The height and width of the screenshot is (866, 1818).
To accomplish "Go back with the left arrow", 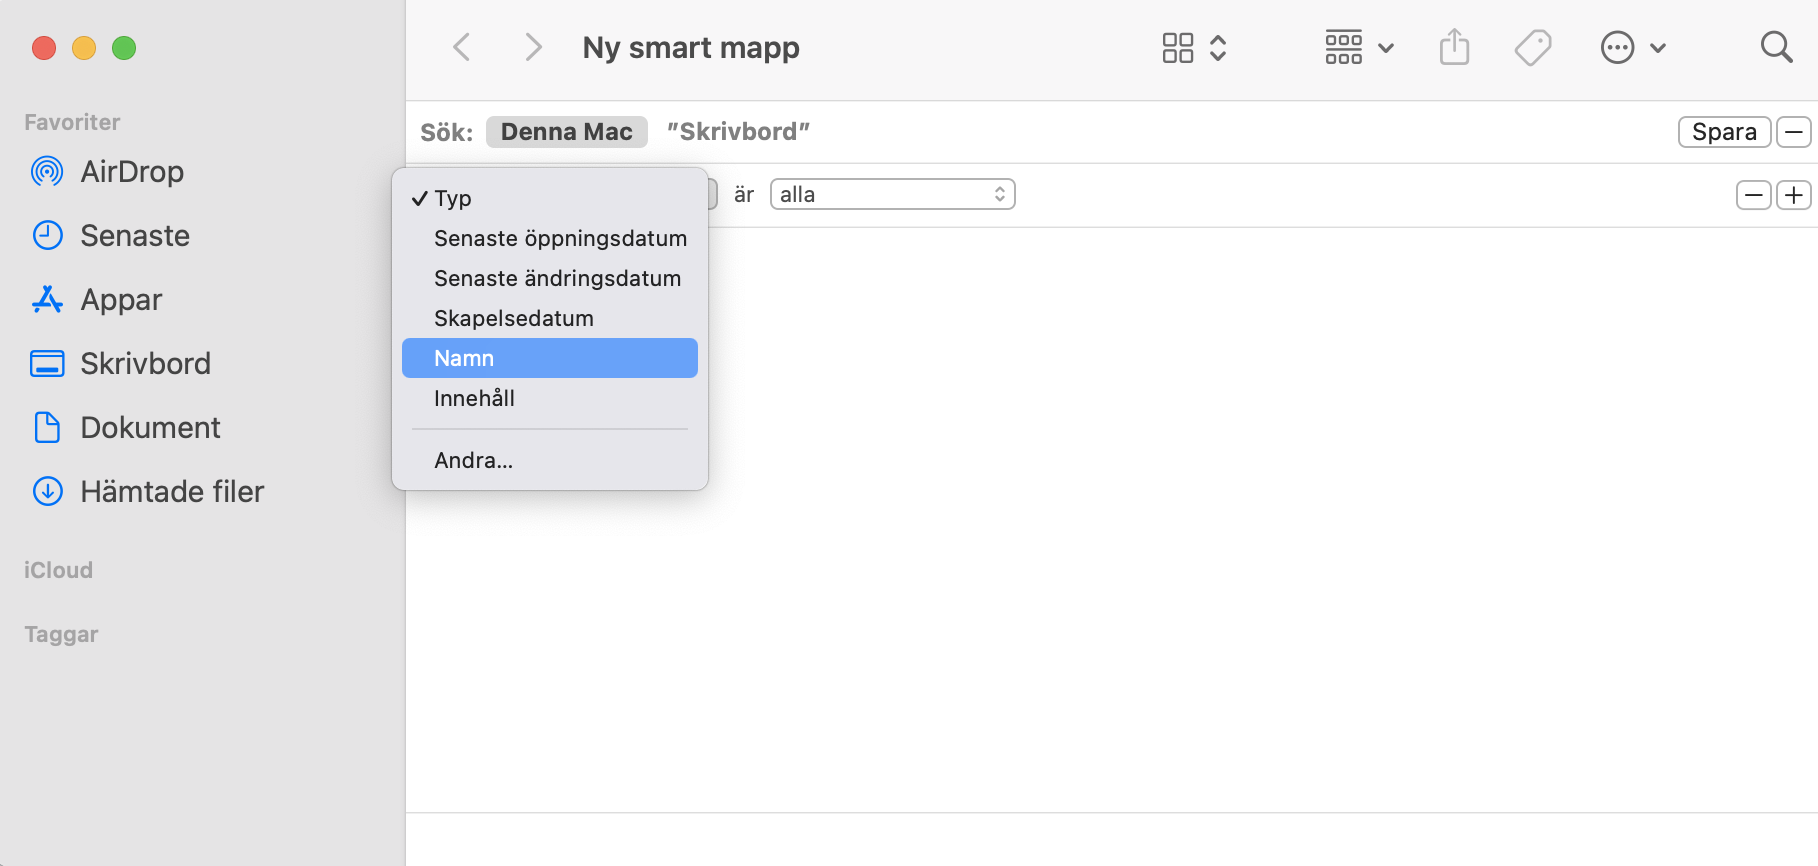I will click(462, 47).
